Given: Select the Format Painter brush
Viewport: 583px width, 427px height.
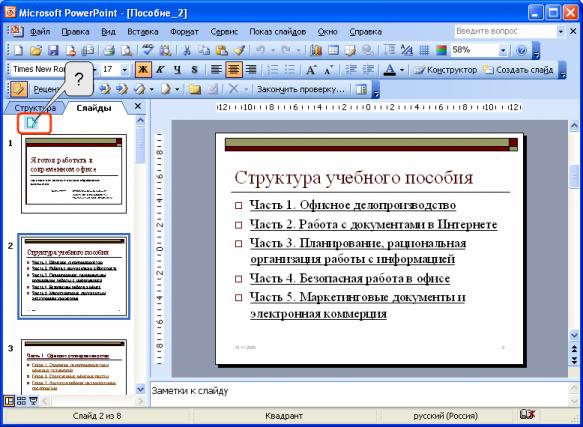Looking at the screenshot, I should pyautogui.click(x=239, y=50).
